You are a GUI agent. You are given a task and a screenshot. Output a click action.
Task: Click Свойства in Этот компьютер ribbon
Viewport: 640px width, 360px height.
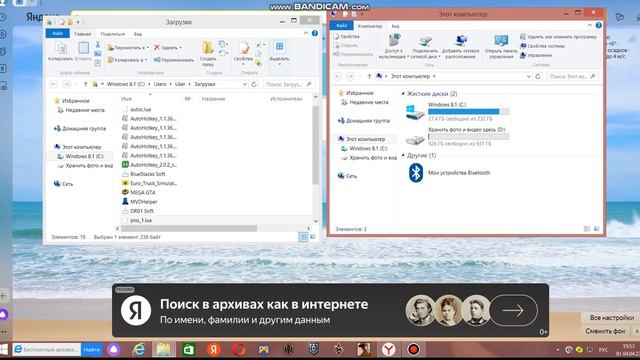(347, 36)
